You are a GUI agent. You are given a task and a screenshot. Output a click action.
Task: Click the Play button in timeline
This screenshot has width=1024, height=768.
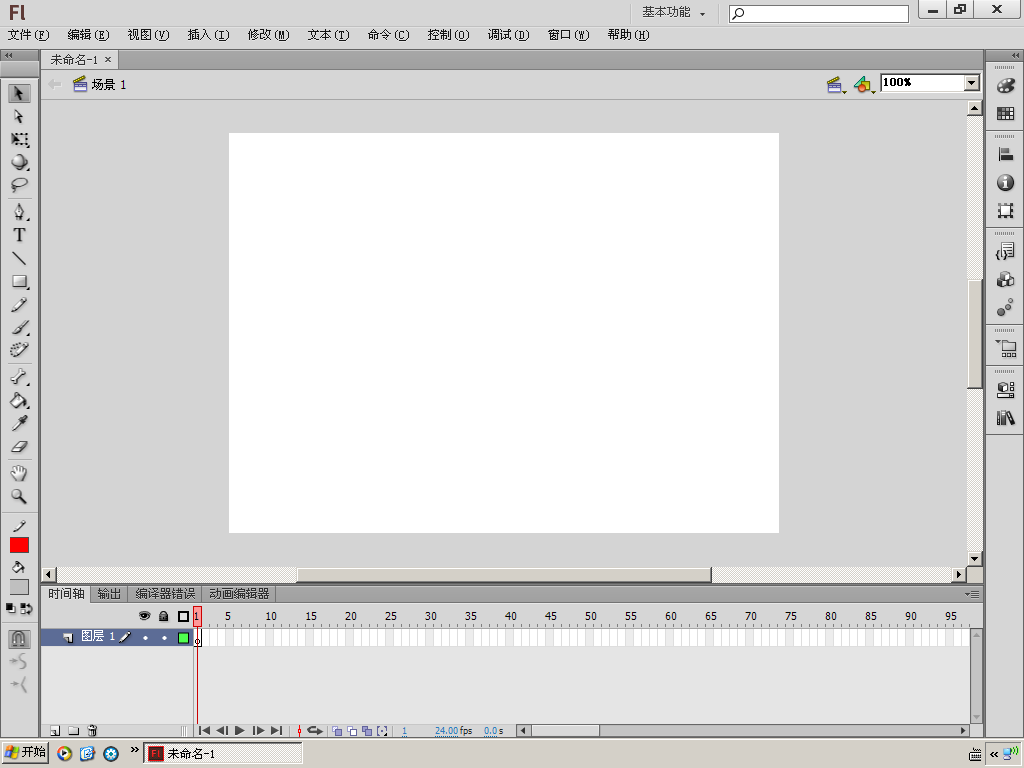click(240, 731)
